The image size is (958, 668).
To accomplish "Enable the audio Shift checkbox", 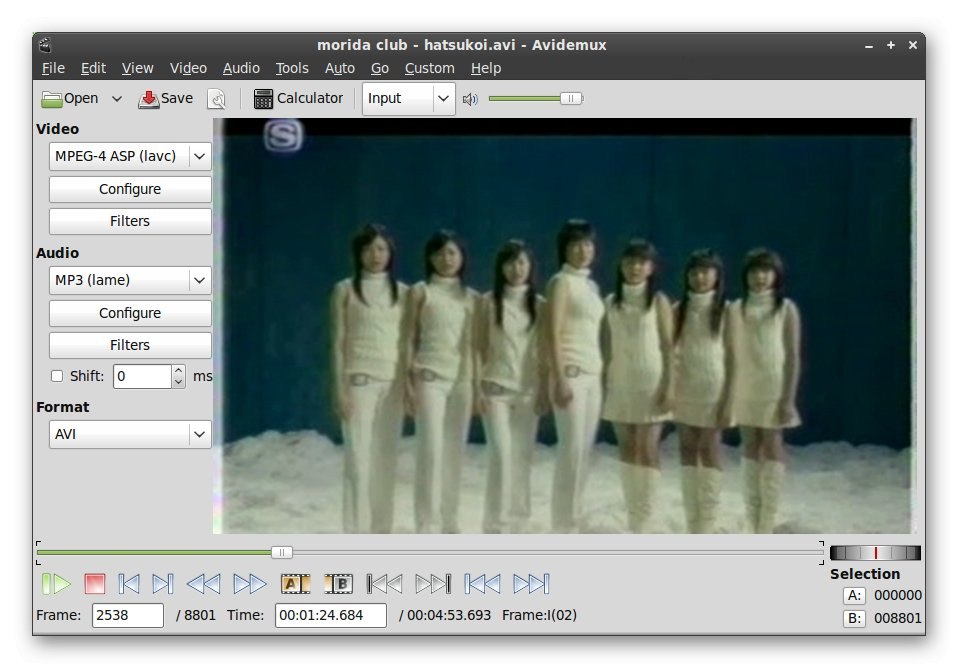I will tap(57, 376).
